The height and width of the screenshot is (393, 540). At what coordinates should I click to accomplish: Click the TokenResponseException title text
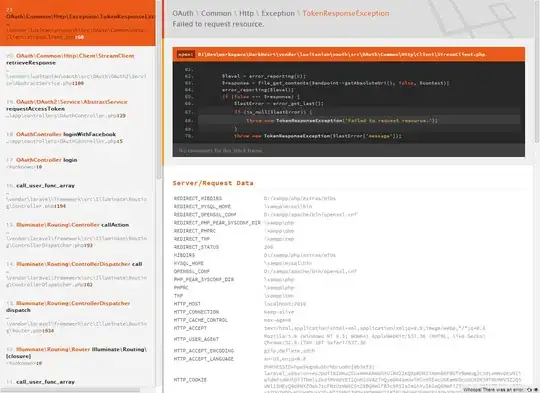(346, 13)
